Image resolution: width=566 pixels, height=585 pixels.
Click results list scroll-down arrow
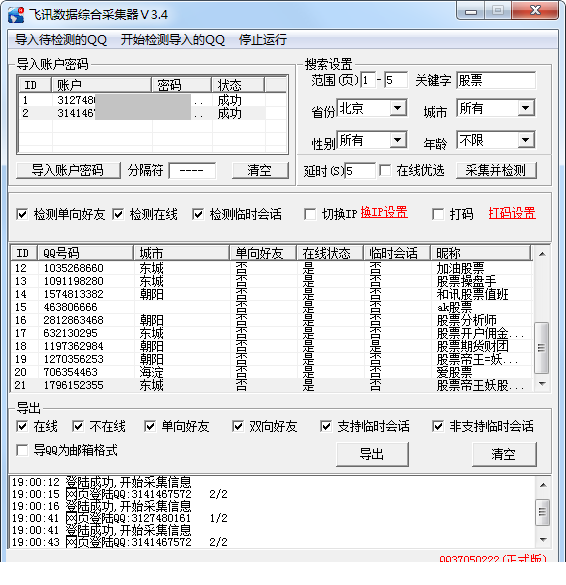pos(542,384)
